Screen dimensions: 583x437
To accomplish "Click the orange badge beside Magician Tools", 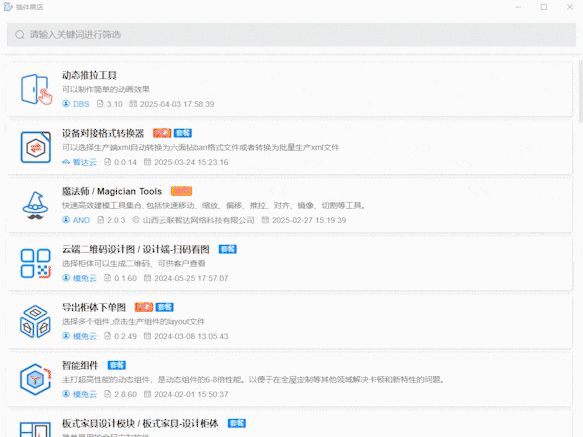I will (x=181, y=191).
